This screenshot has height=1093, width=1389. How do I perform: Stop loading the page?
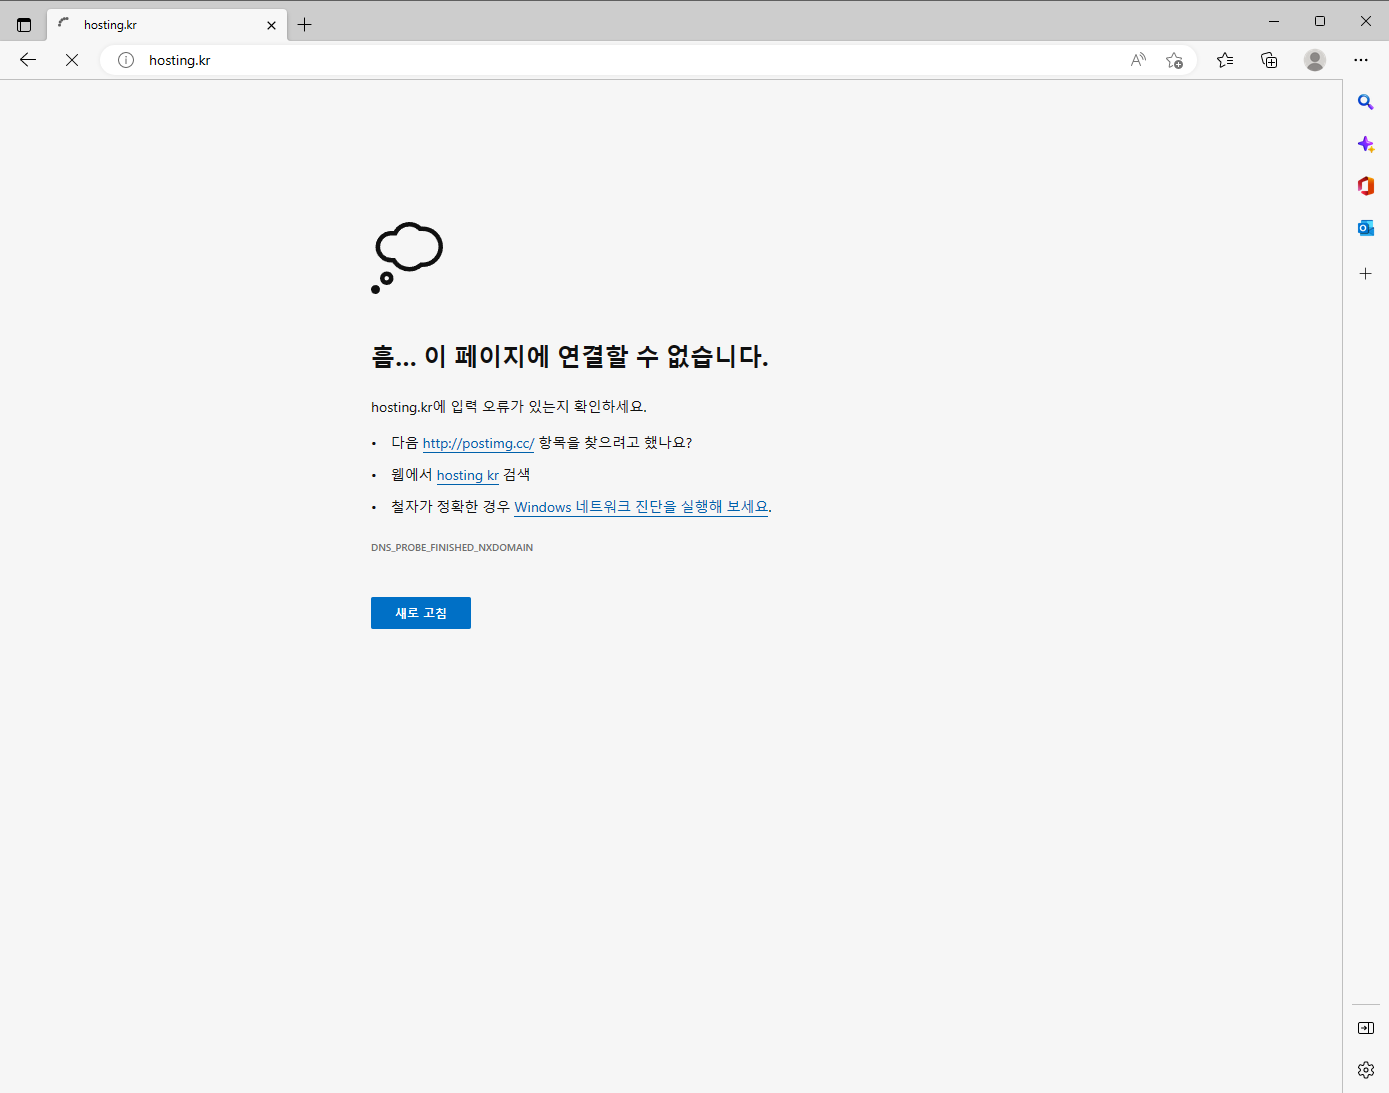coord(72,60)
